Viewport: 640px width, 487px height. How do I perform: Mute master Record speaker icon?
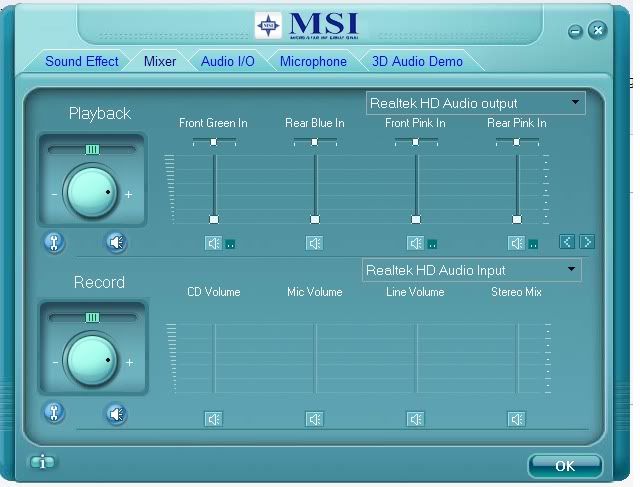[x=116, y=414]
